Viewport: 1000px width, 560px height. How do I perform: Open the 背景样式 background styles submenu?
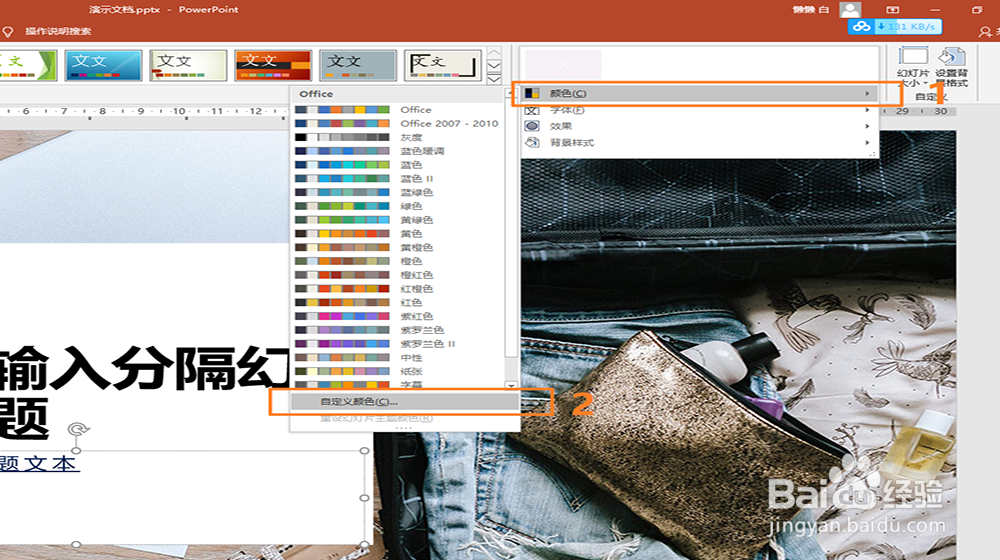[700, 143]
